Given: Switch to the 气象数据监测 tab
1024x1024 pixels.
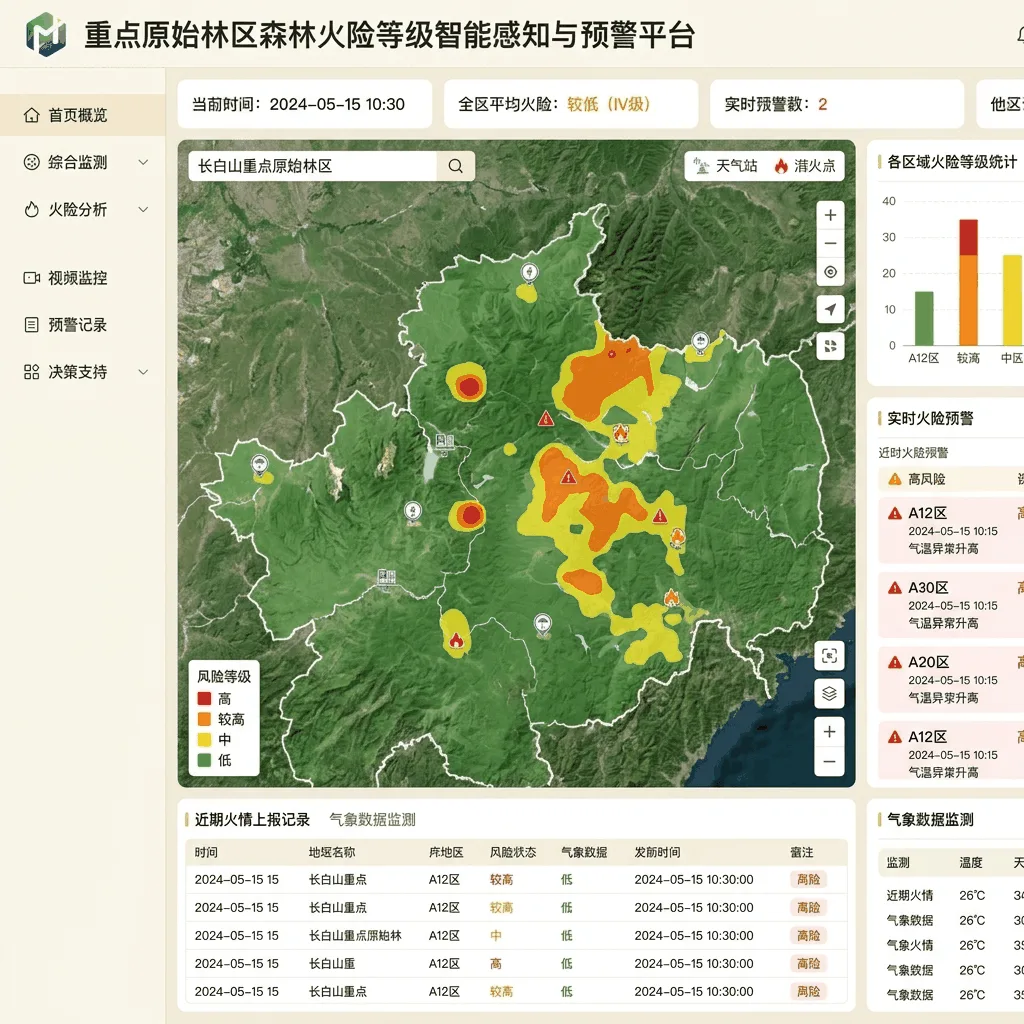Looking at the screenshot, I should coord(372,820).
